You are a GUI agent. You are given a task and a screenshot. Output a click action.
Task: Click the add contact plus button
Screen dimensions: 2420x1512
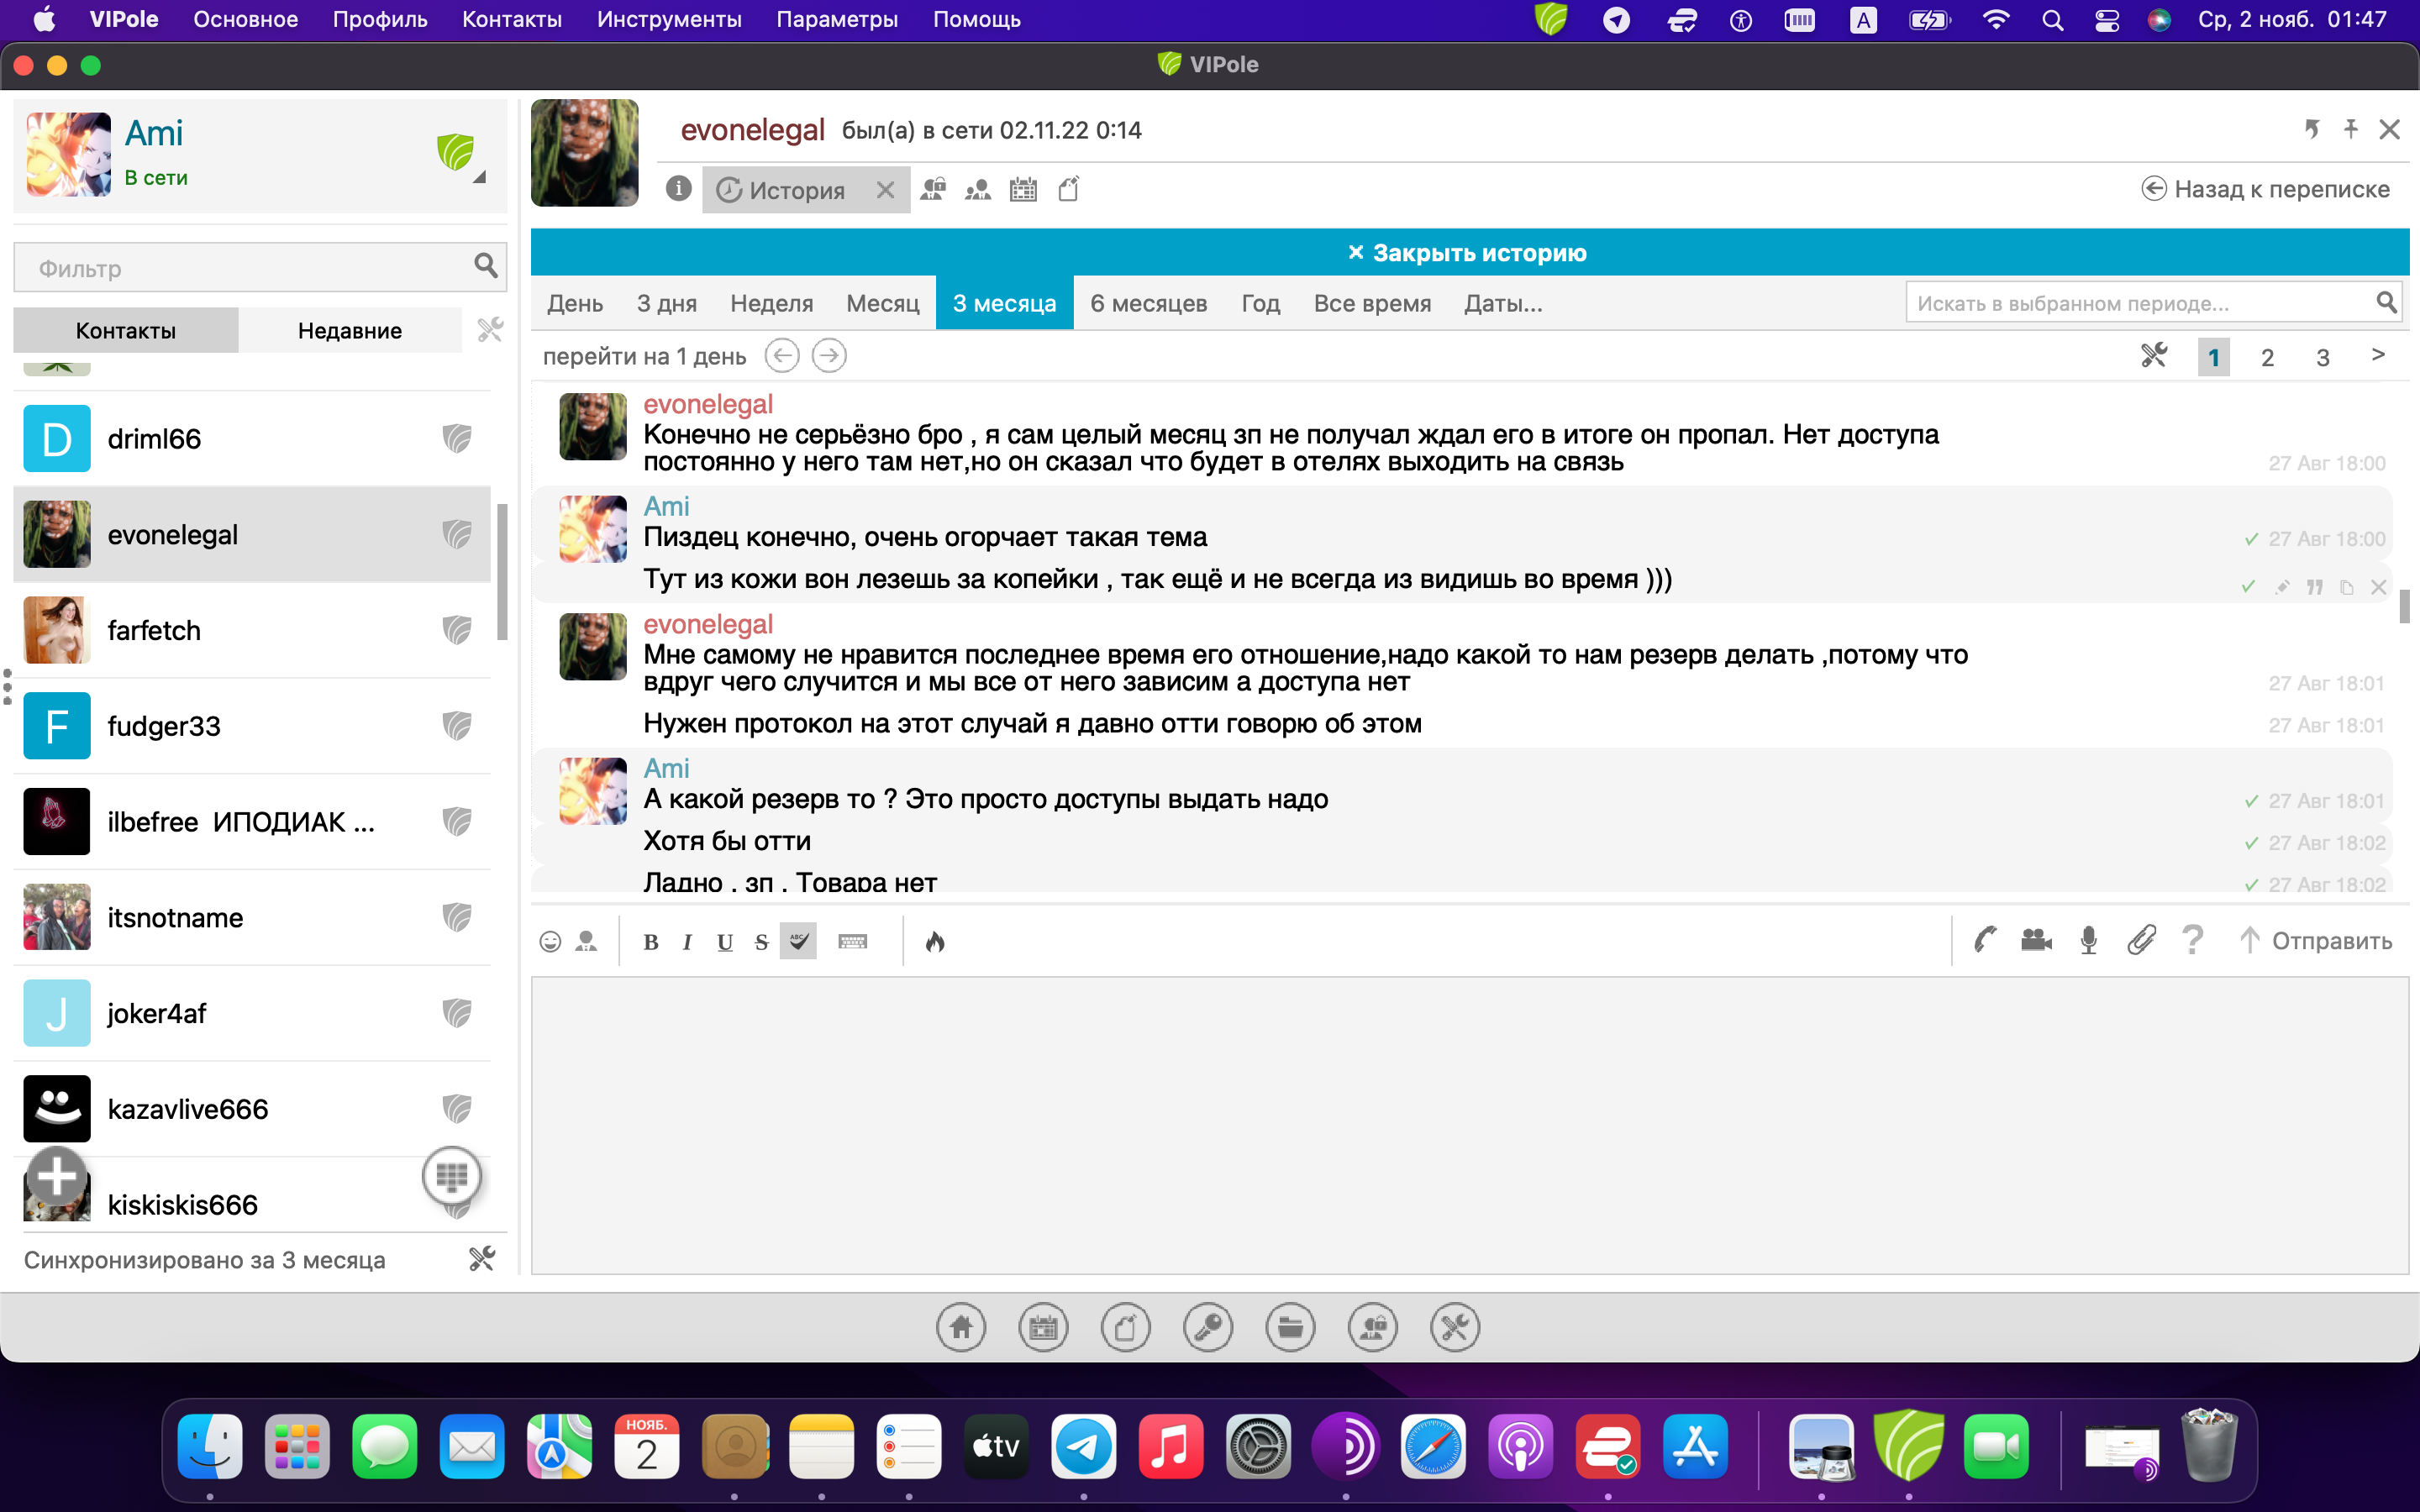pyautogui.click(x=57, y=1177)
